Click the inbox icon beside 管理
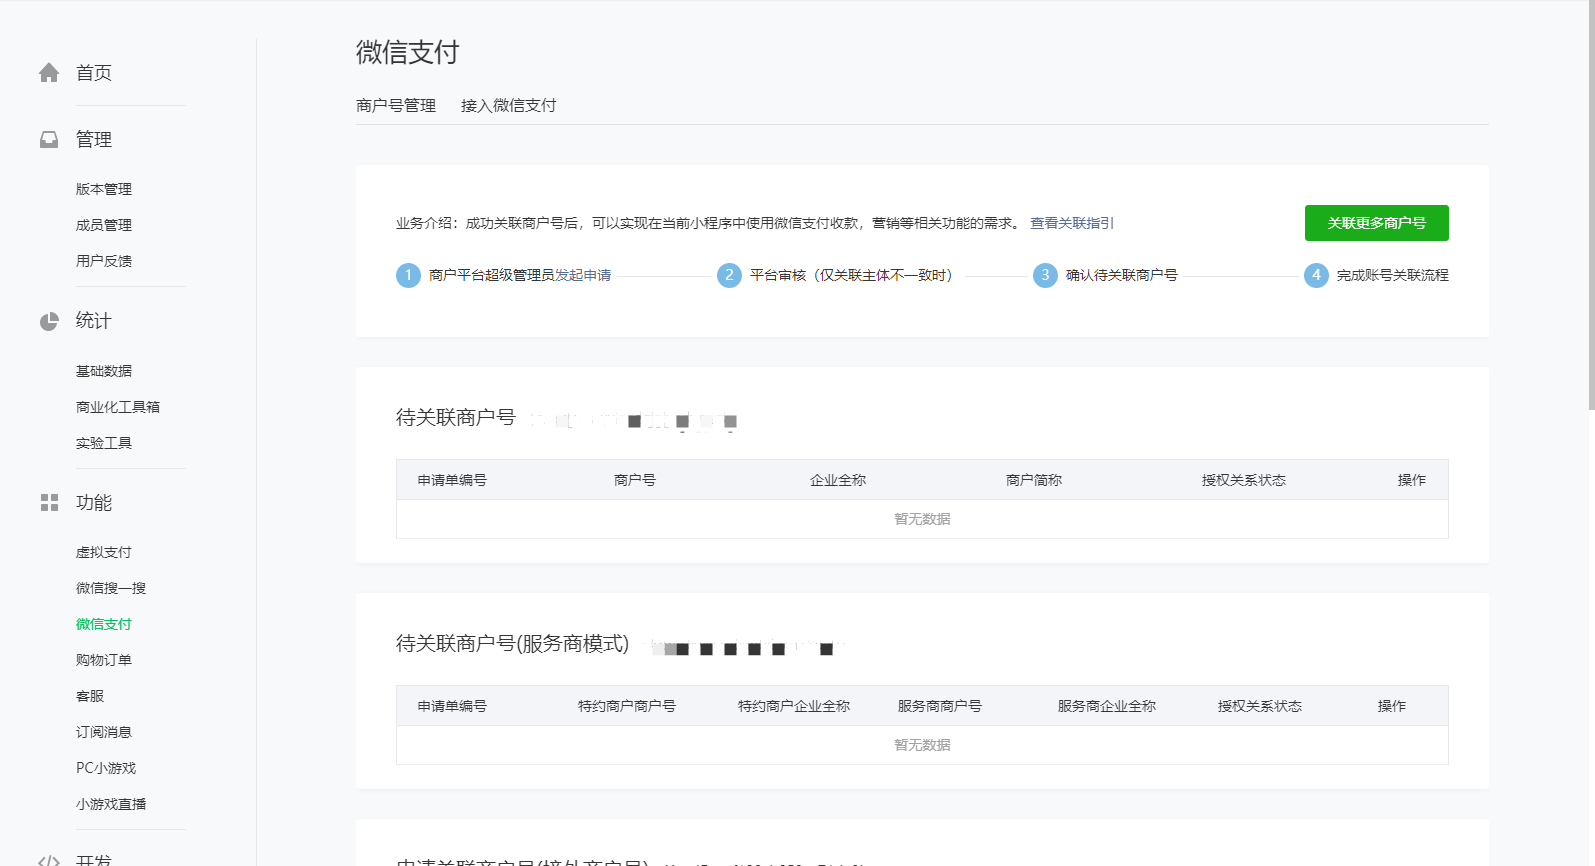The height and width of the screenshot is (866, 1595). click(x=49, y=140)
